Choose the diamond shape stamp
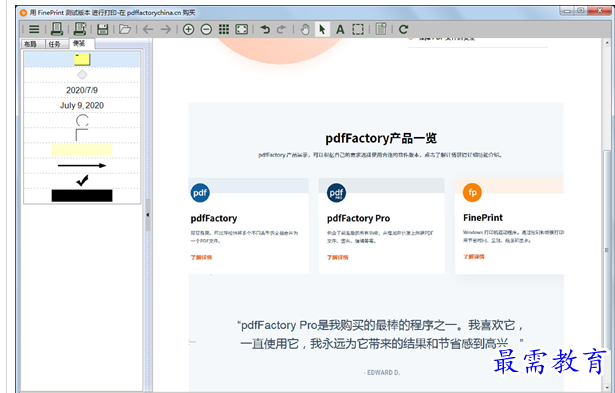Image resolution: width=615 pixels, height=393 pixels. coord(82,75)
